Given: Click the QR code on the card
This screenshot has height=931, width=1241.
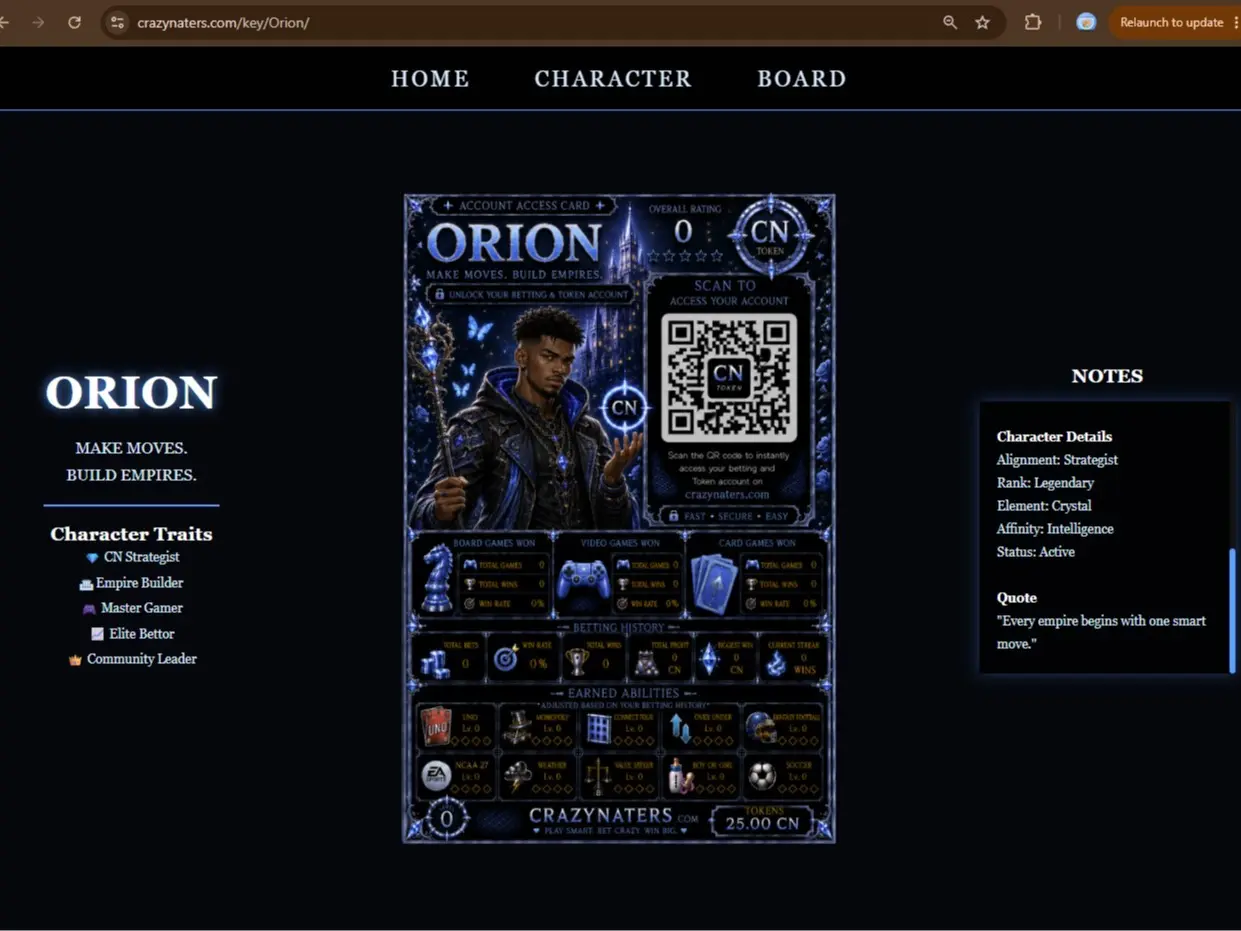Looking at the screenshot, I should [728, 378].
